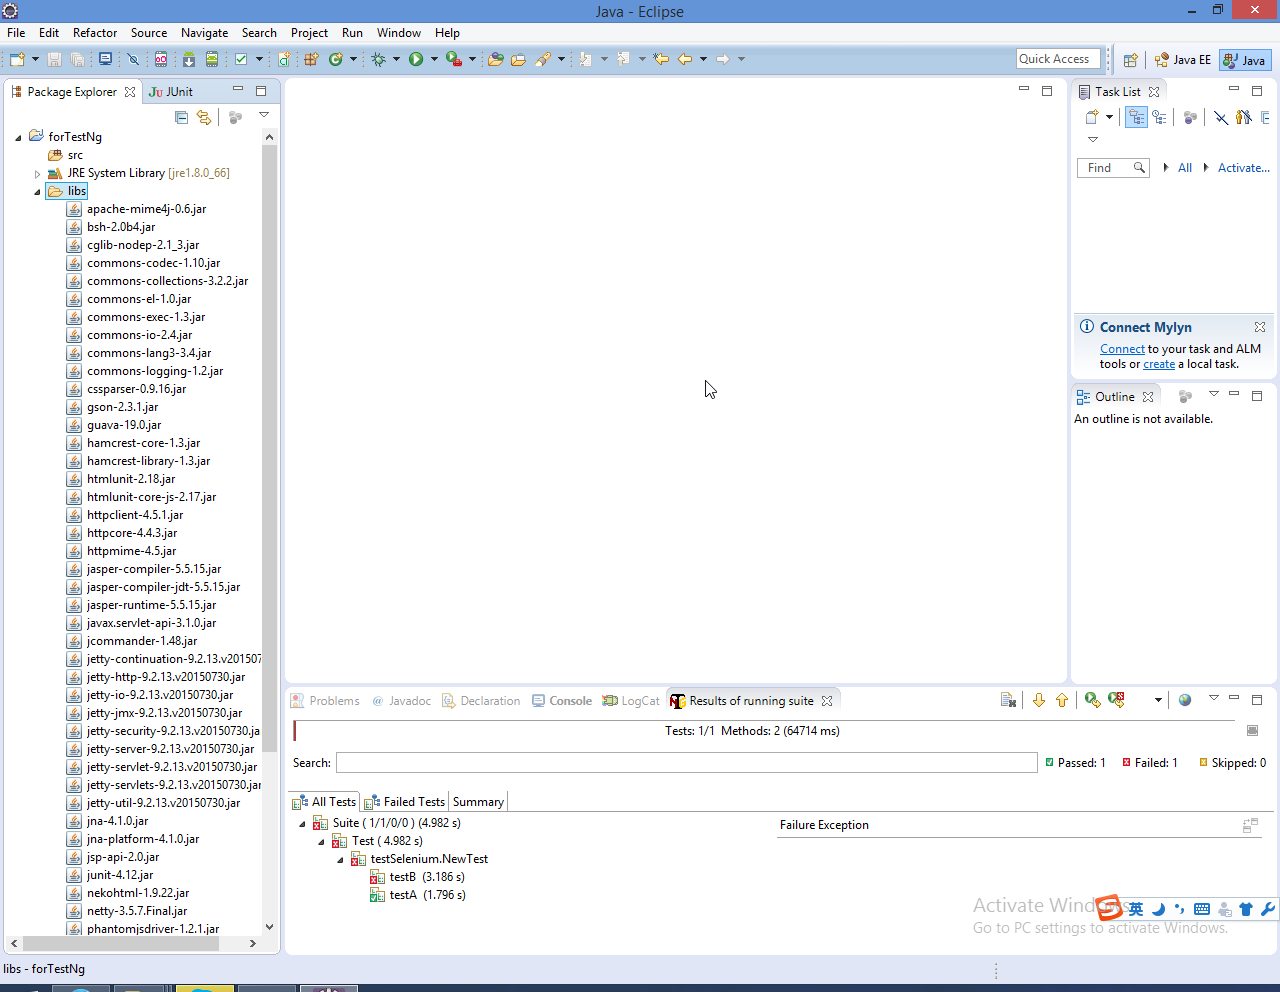Screen dimensions: 1280x992
Task: Click Package Explorer horizontal scrollbar thumb
Action: click(x=119, y=943)
